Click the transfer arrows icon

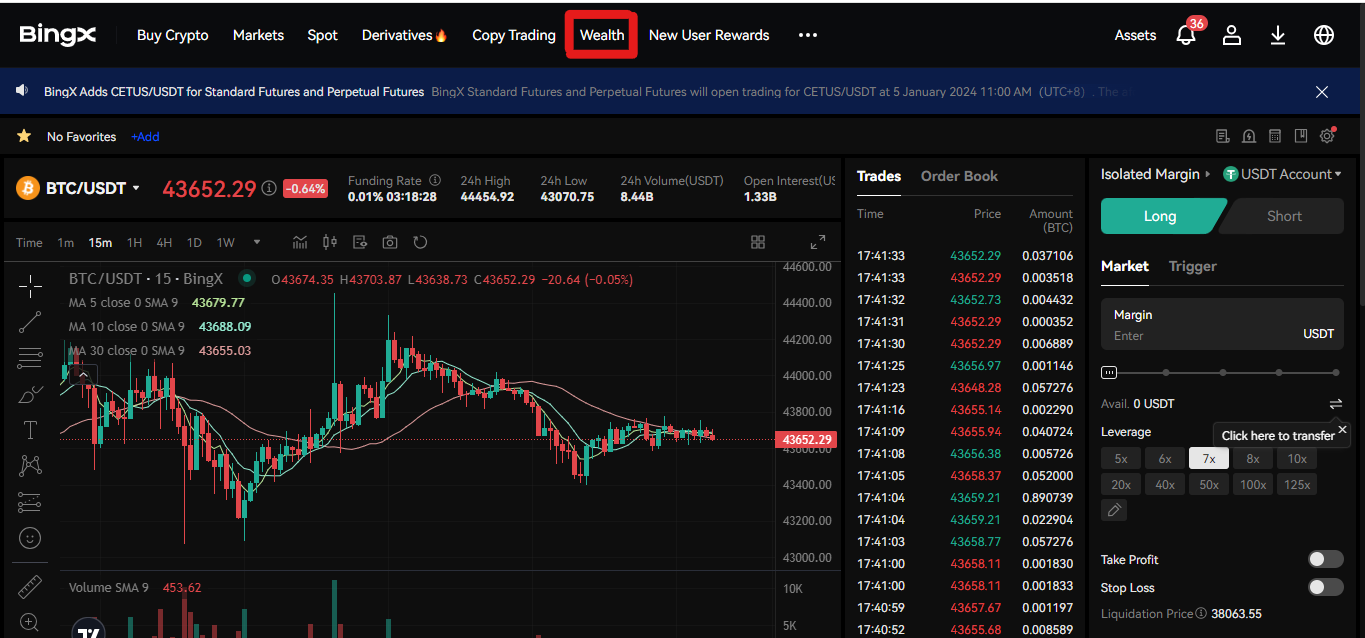[x=1336, y=404]
